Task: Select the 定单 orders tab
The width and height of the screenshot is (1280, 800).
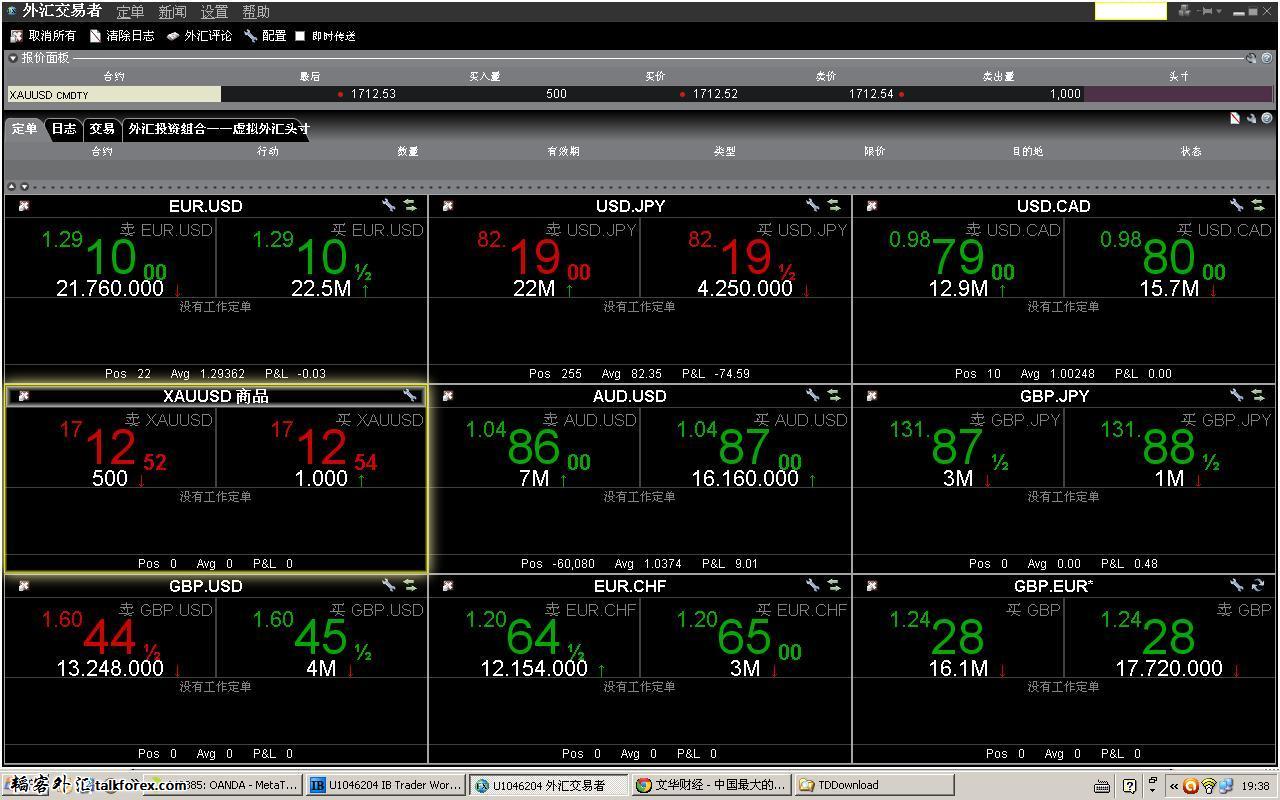Action: pyautogui.click(x=25, y=129)
